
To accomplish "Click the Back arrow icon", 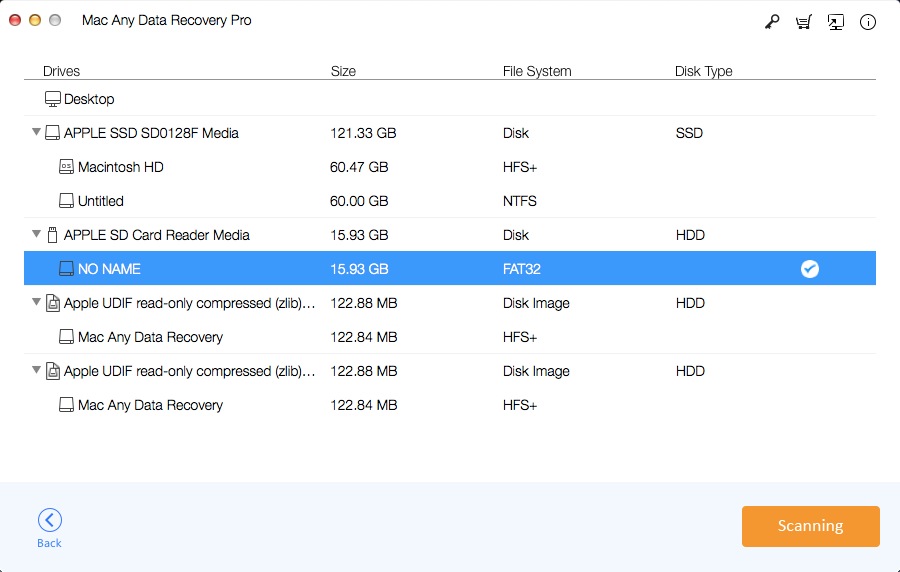I will point(49,519).
